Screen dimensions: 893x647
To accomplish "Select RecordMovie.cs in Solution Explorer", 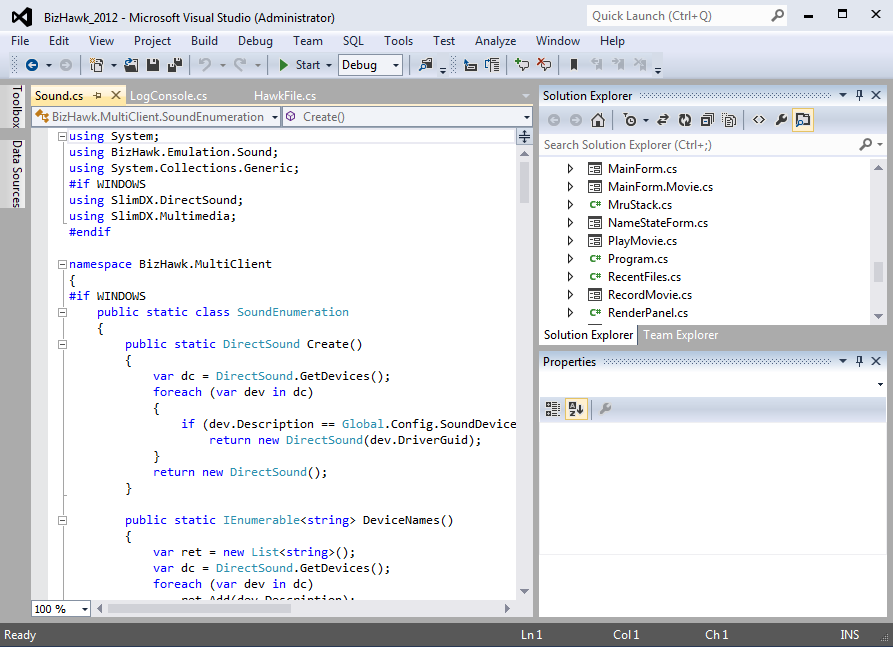I will (650, 294).
